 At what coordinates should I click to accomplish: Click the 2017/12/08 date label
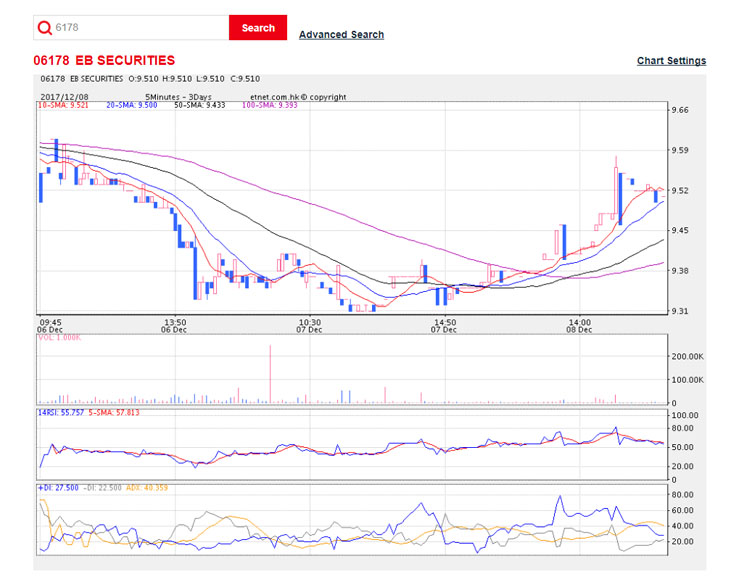pos(64,97)
